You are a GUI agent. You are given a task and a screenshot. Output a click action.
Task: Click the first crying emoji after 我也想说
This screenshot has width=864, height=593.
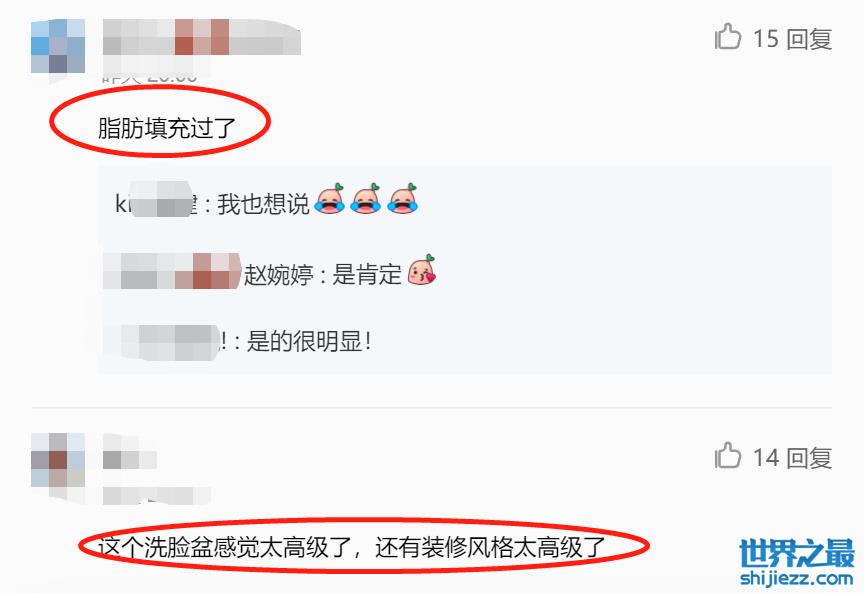click(330, 199)
